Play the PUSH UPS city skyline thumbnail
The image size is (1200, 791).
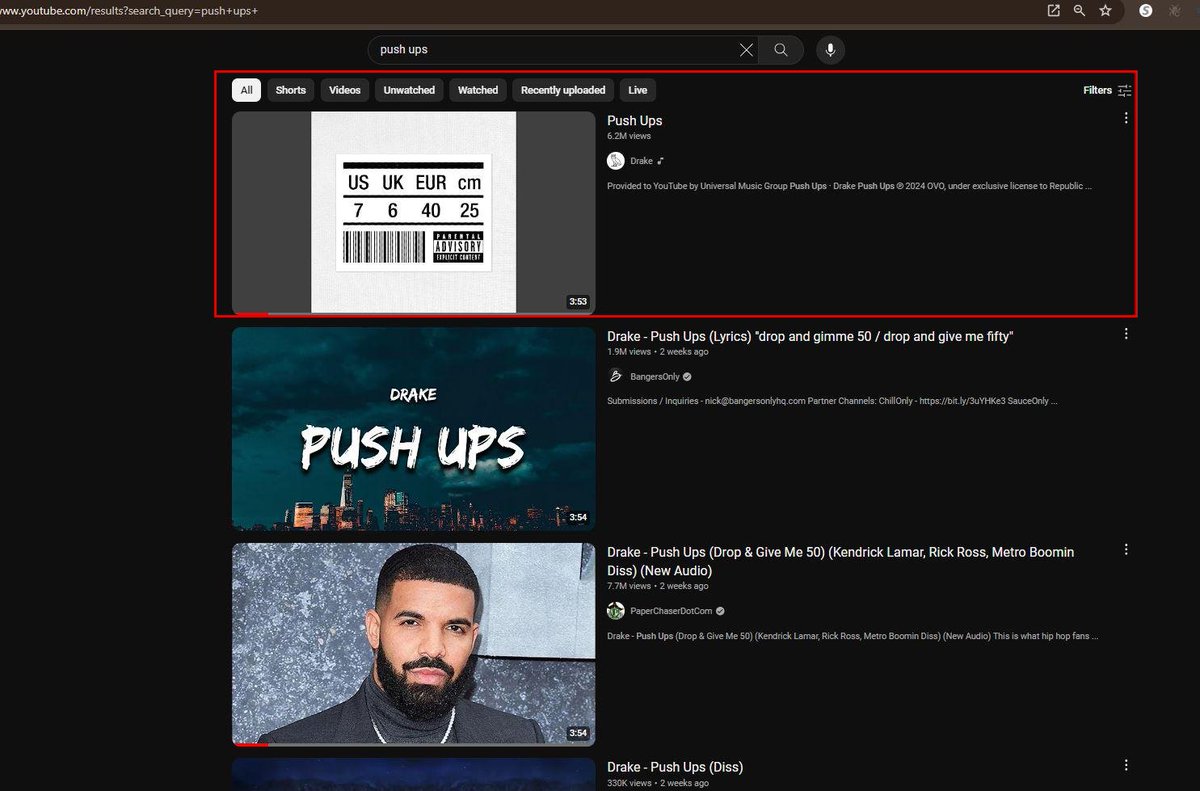(413, 429)
